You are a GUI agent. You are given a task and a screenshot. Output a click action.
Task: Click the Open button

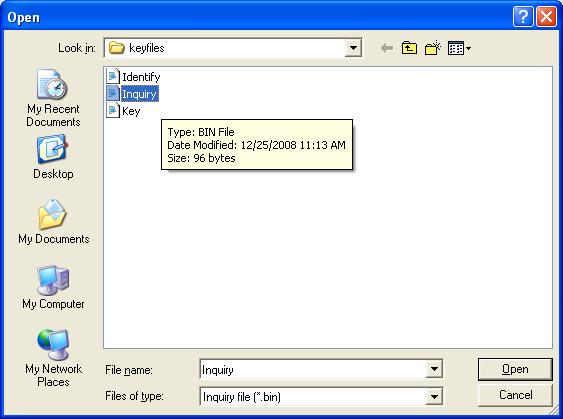(x=515, y=369)
